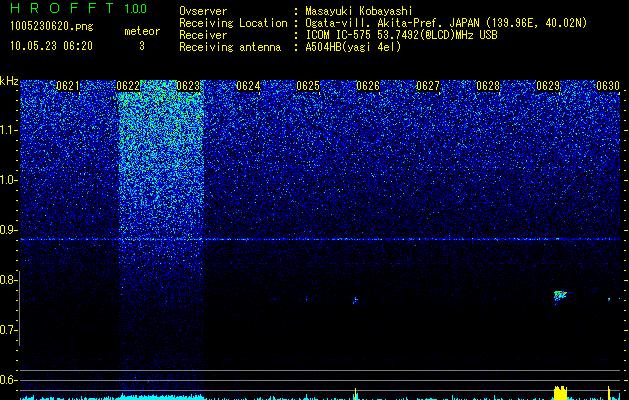Click the 0624 time marker
This screenshot has width=629, height=400.
248,86
